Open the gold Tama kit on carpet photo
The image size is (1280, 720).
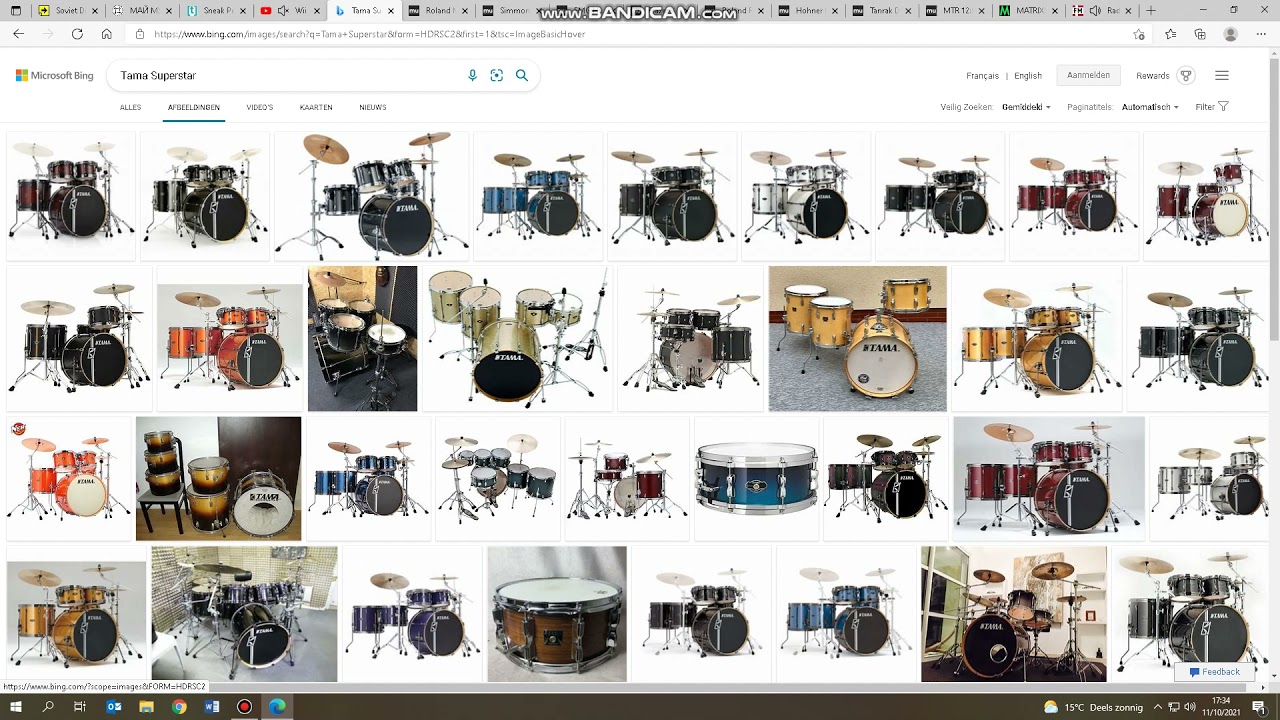[857, 338]
